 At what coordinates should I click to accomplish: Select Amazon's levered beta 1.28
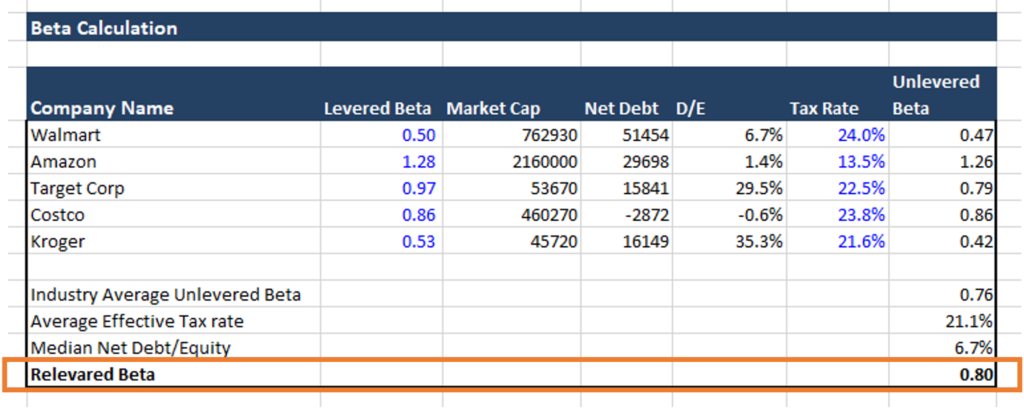pyautogui.click(x=381, y=162)
